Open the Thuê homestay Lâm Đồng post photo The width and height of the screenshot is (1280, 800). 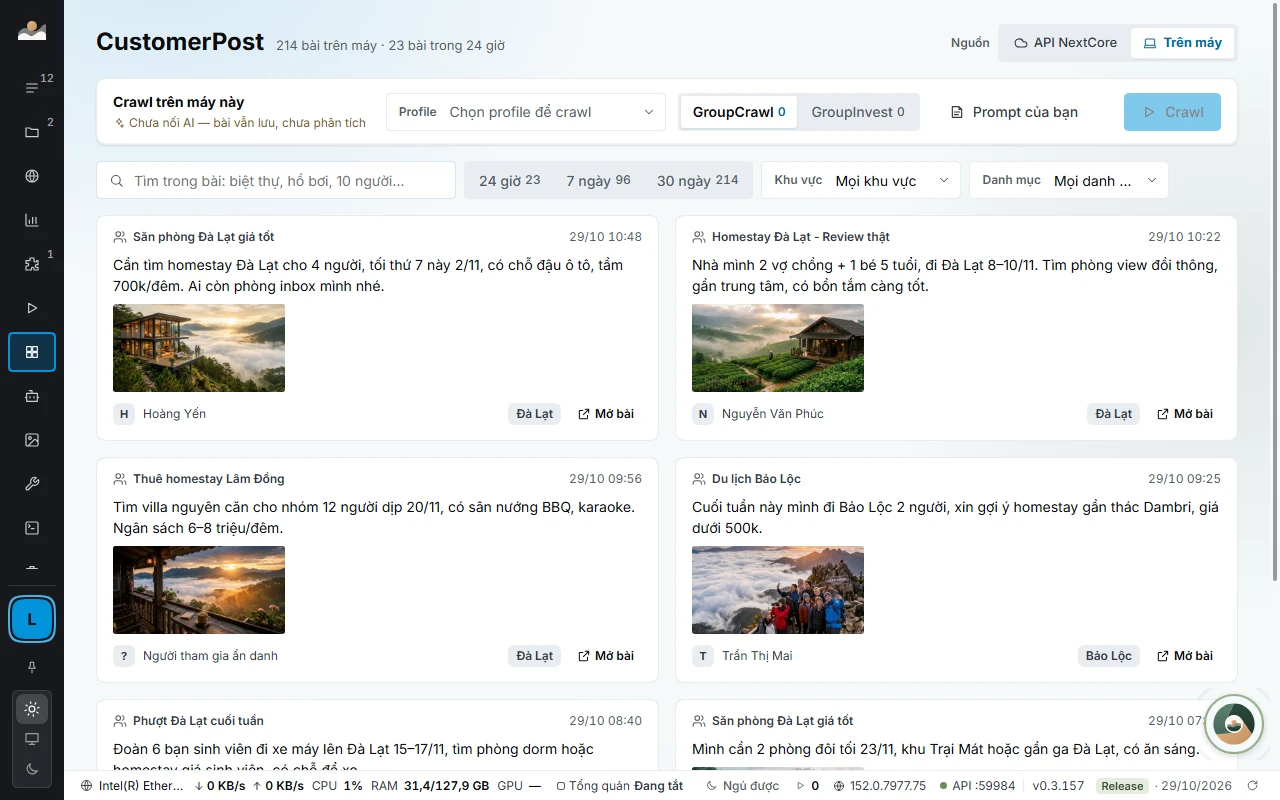[199, 590]
